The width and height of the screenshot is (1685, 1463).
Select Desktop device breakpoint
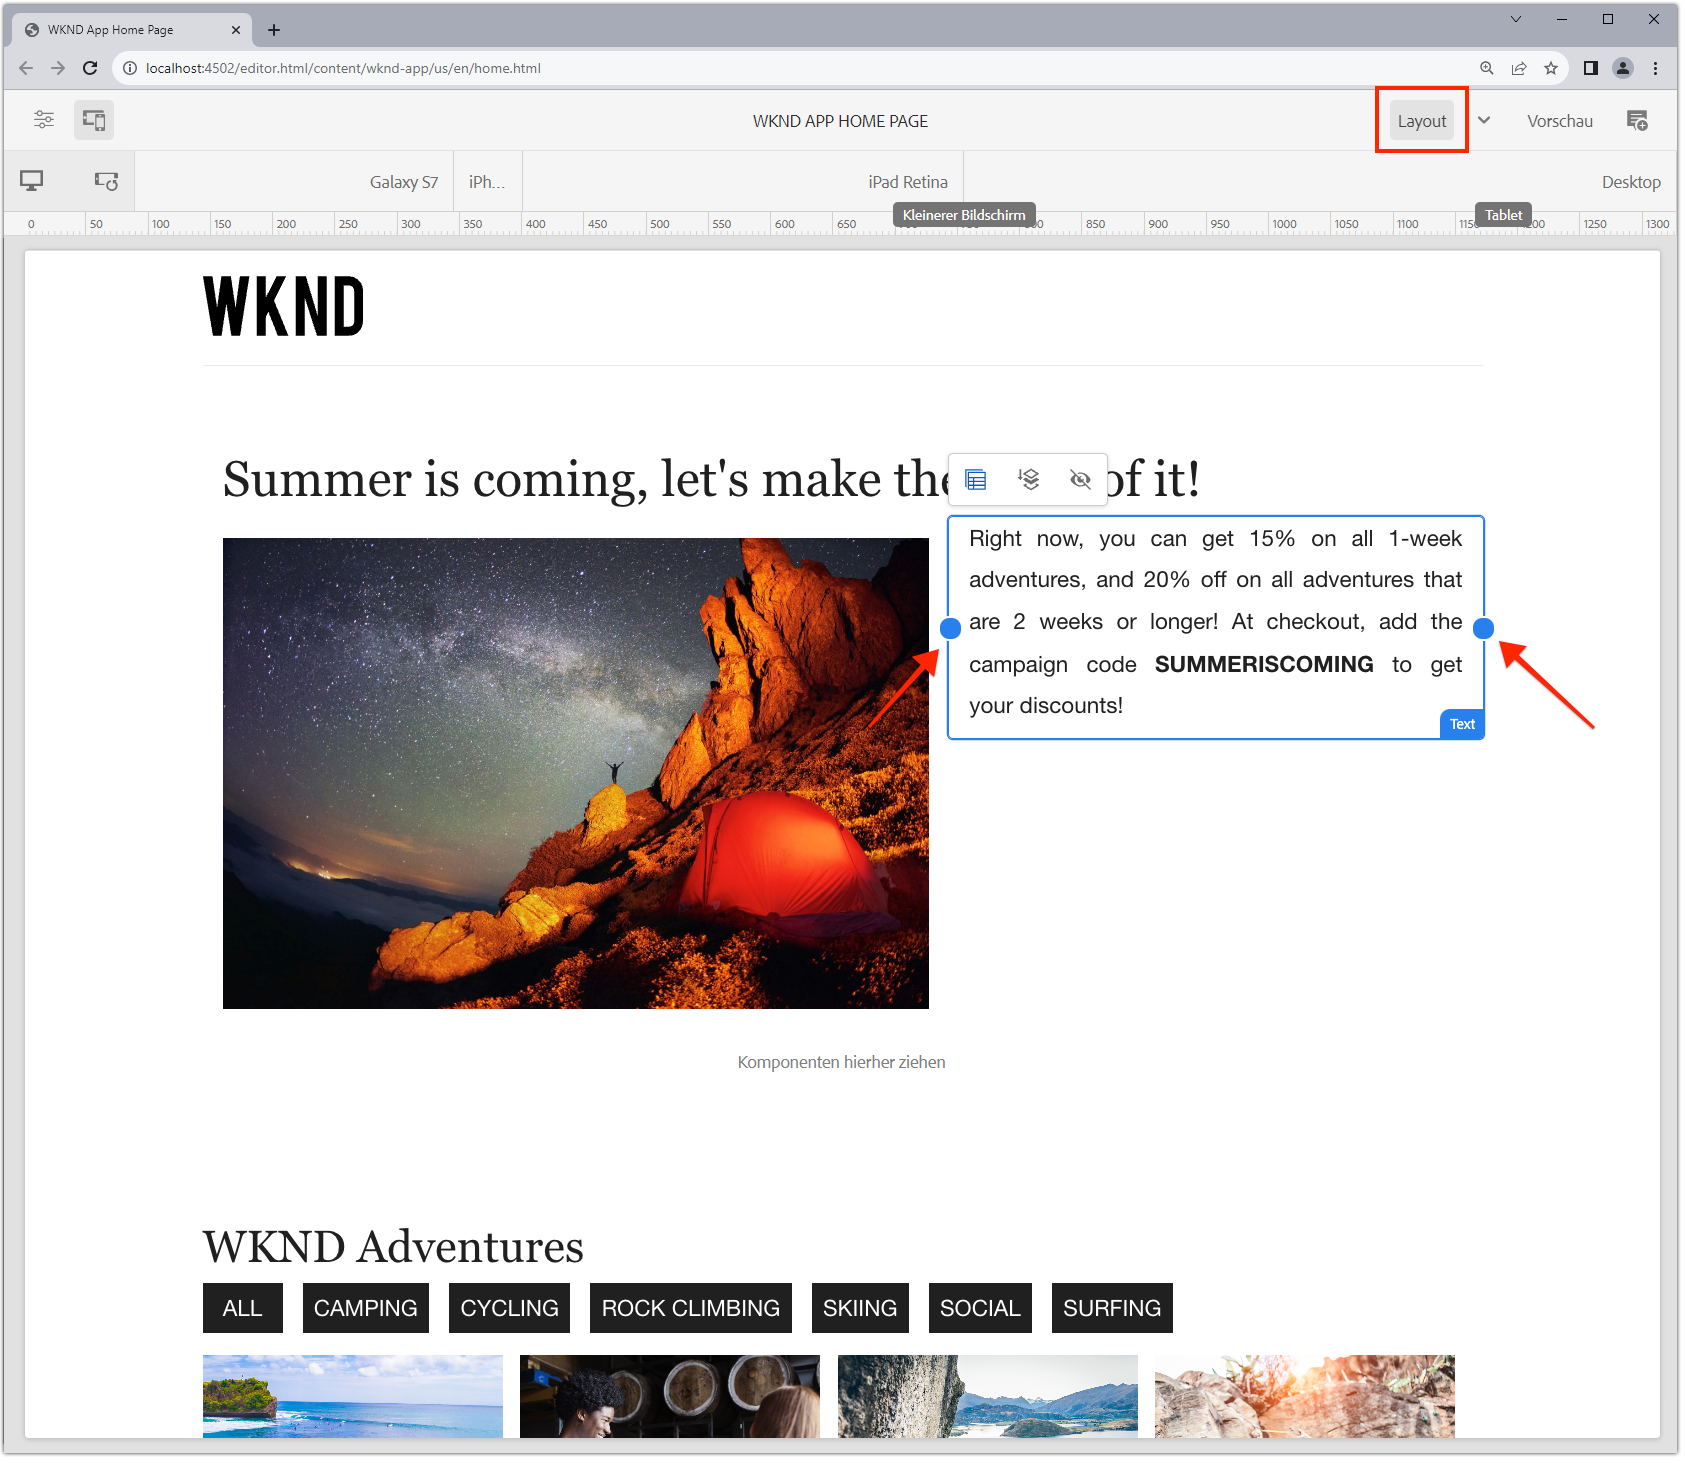point(1631,182)
